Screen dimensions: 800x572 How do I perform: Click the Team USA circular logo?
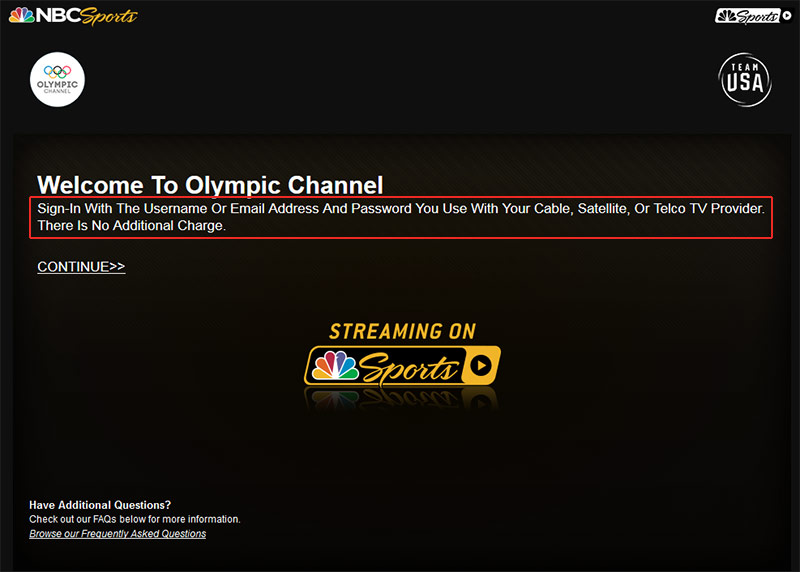coord(745,80)
